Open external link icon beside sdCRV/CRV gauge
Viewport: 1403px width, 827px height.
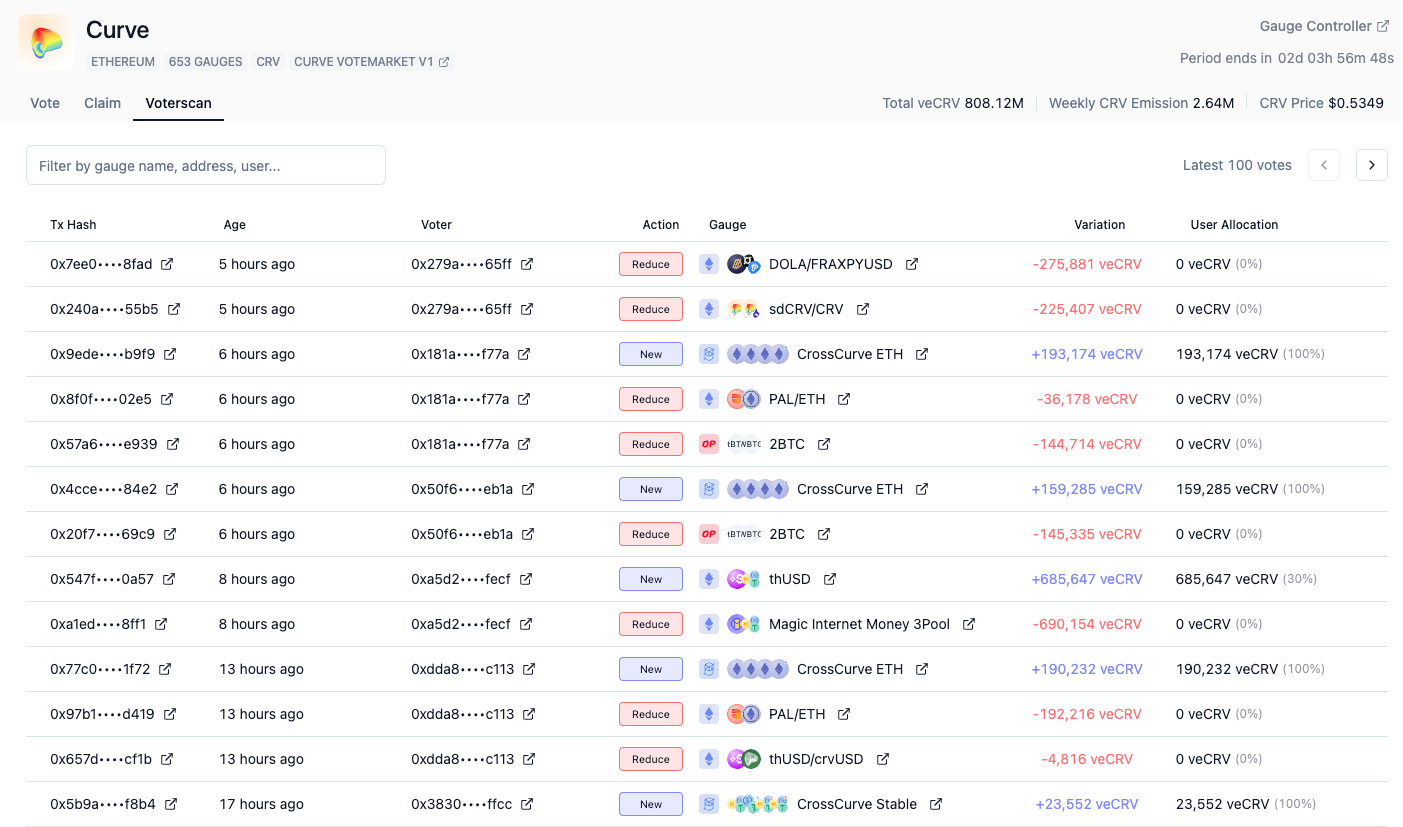[x=863, y=309]
